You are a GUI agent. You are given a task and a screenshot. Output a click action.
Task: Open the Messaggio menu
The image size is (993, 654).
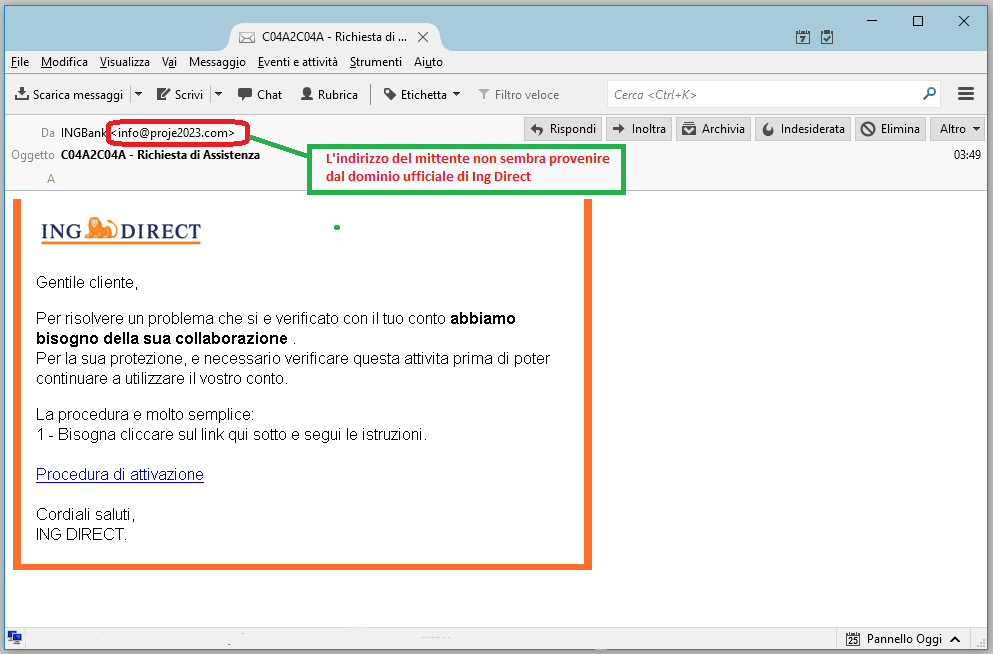click(217, 61)
